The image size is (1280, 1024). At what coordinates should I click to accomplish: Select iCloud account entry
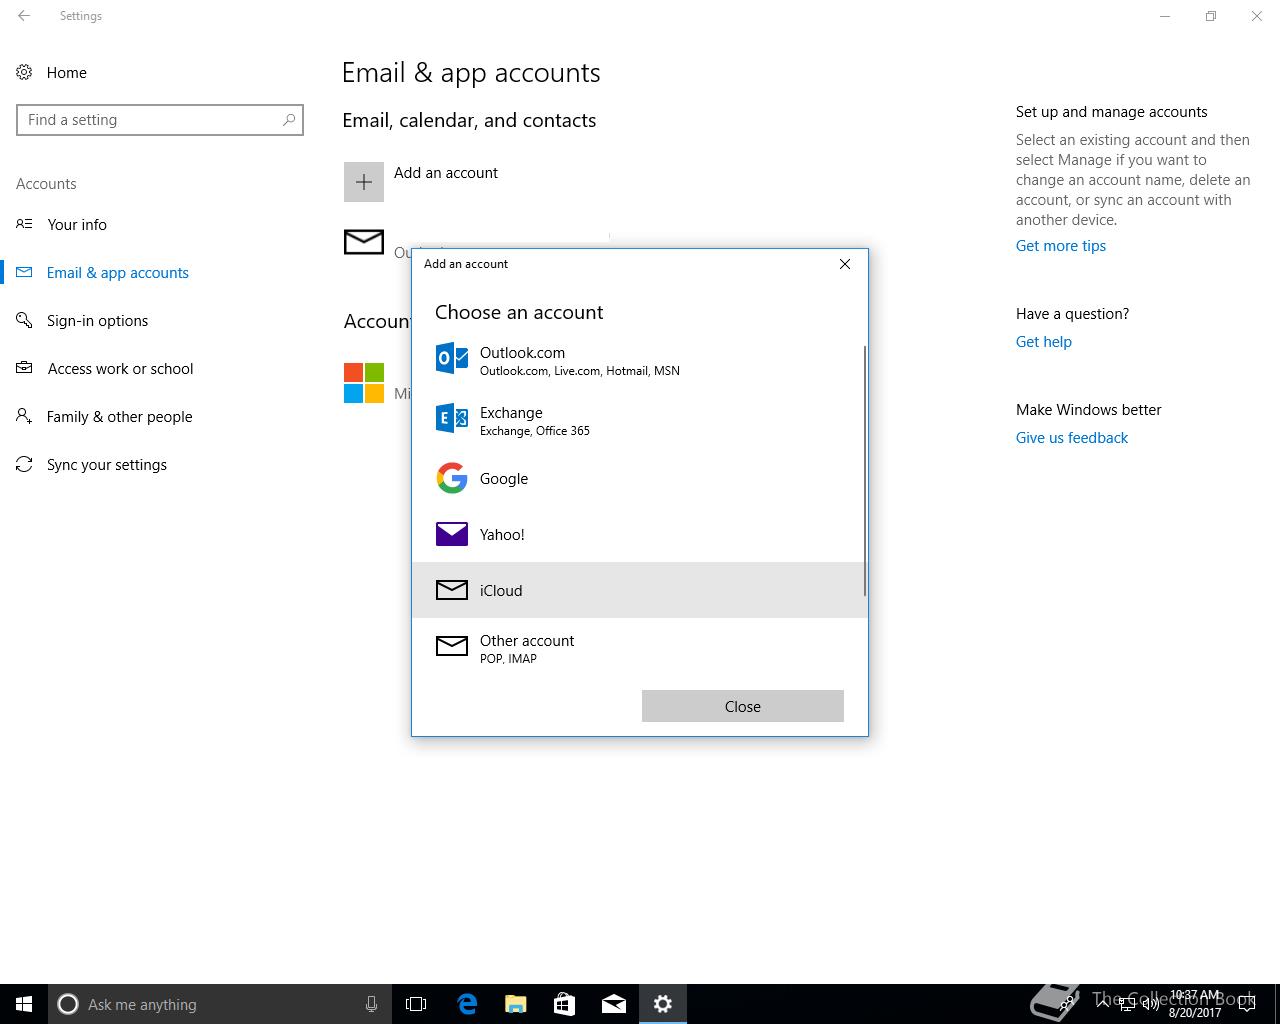[638, 590]
